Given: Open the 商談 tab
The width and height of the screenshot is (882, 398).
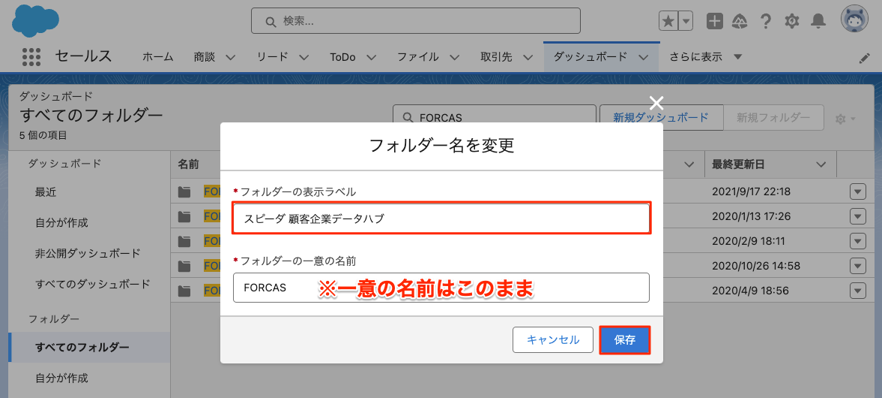Looking at the screenshot, I should [204, 57].
